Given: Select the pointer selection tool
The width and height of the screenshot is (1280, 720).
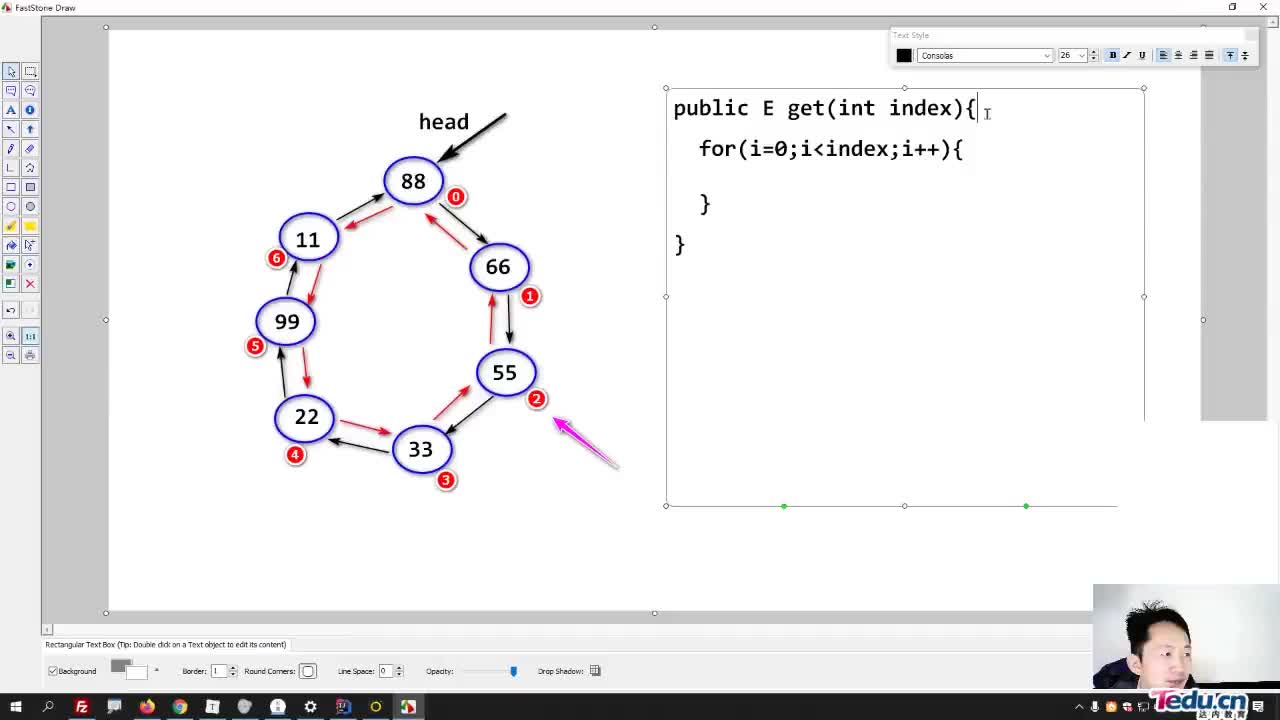Looking at the screenshot, I should [11, 71].
